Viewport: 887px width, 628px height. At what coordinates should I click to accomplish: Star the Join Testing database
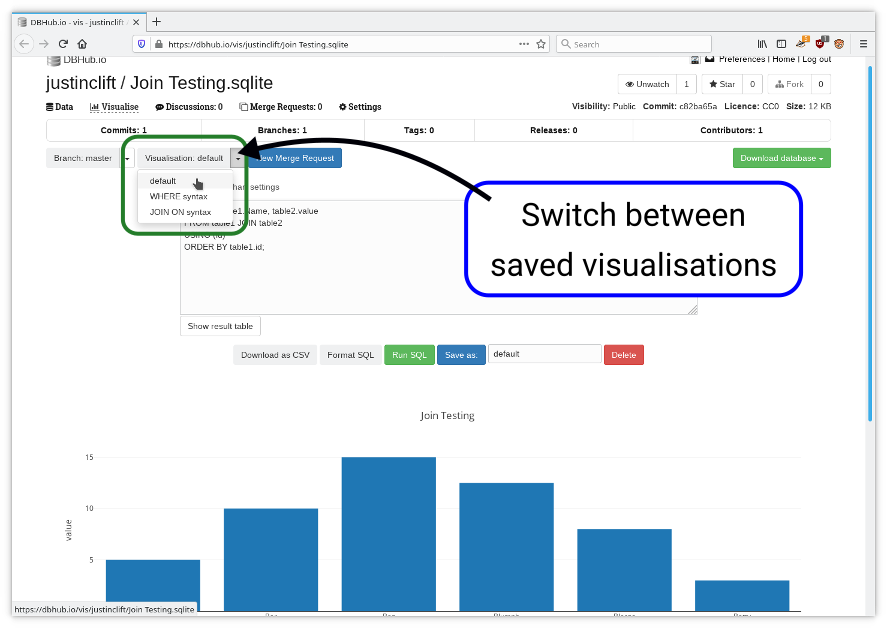click(724, 83)
